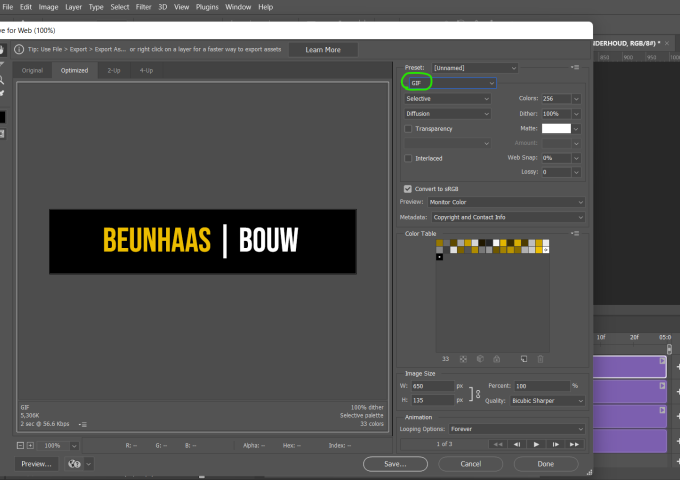The height and width of the screenshot is (480, 680).
Task: Click the Learn More button
Action: [x=323, y=50]
